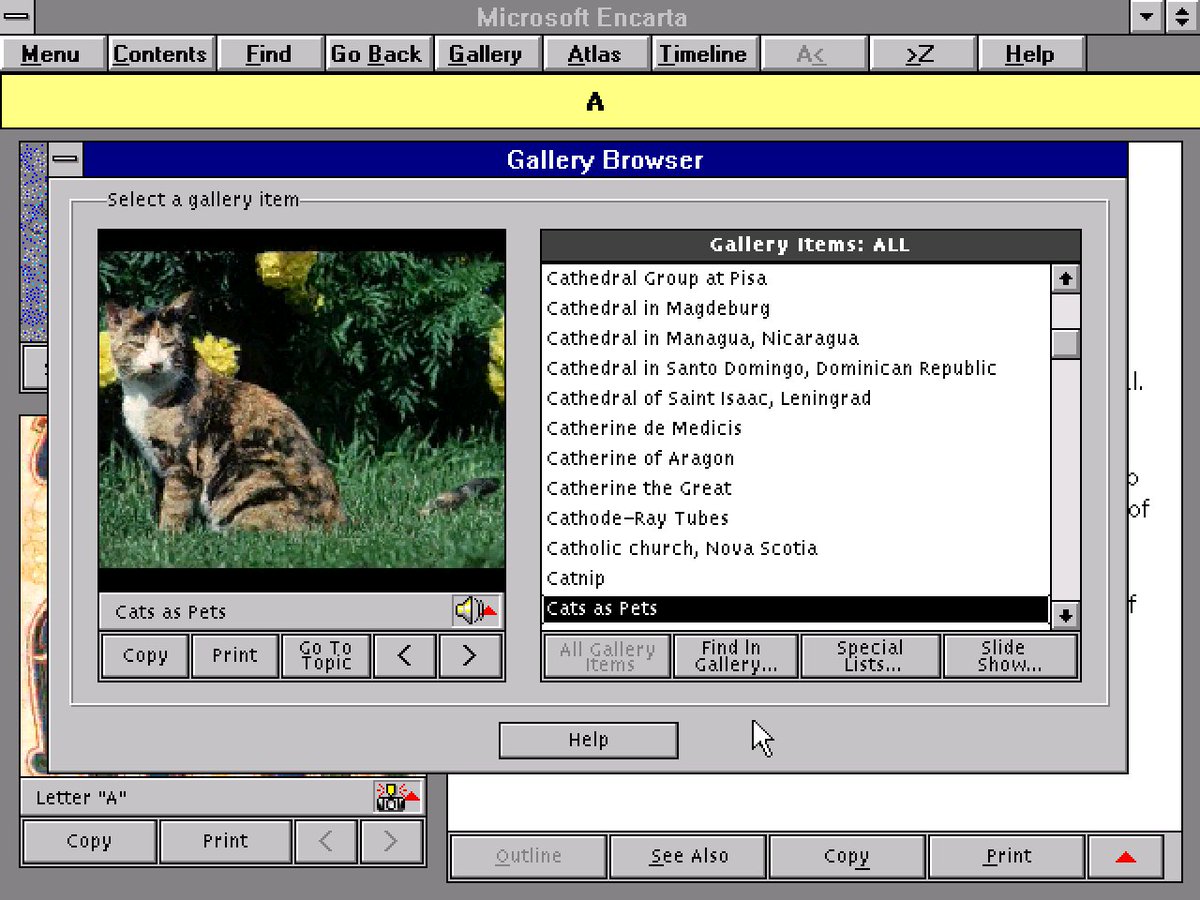Play the Cats as Pets audio speaker icon
Viewport: 1200px width, 900px height.
476,610
